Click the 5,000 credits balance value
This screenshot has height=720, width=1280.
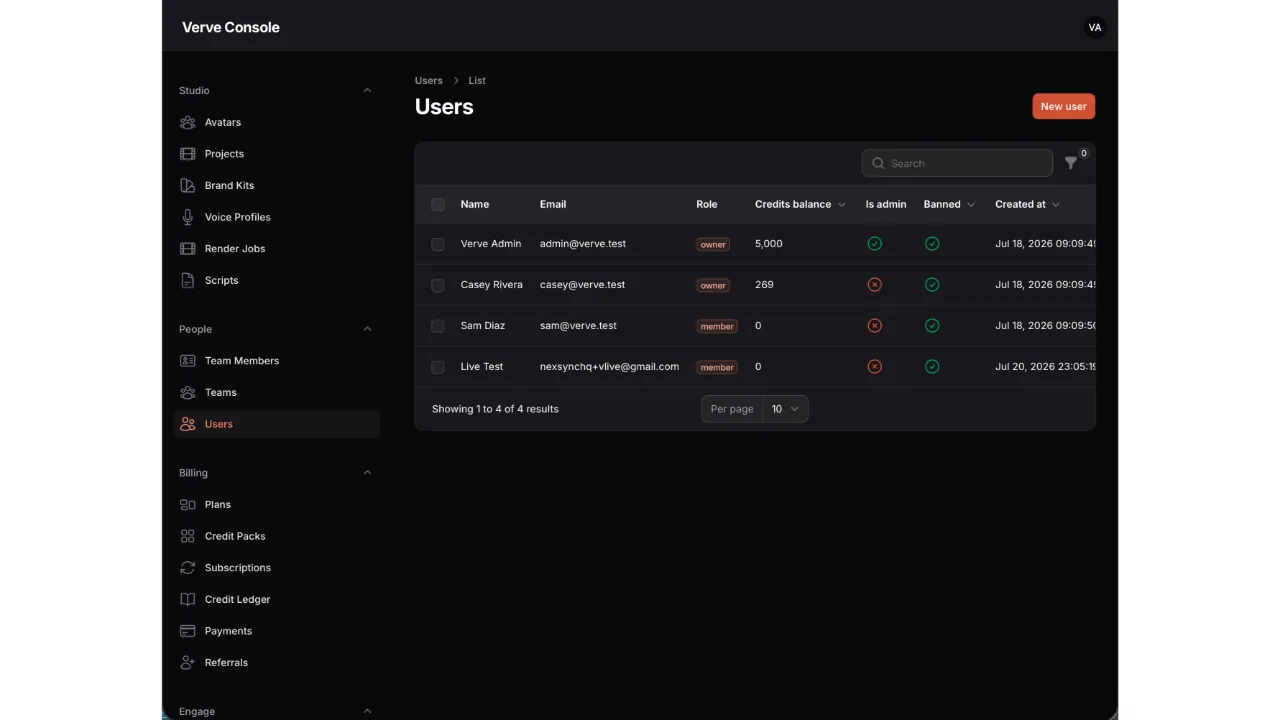tap(769, 244)
